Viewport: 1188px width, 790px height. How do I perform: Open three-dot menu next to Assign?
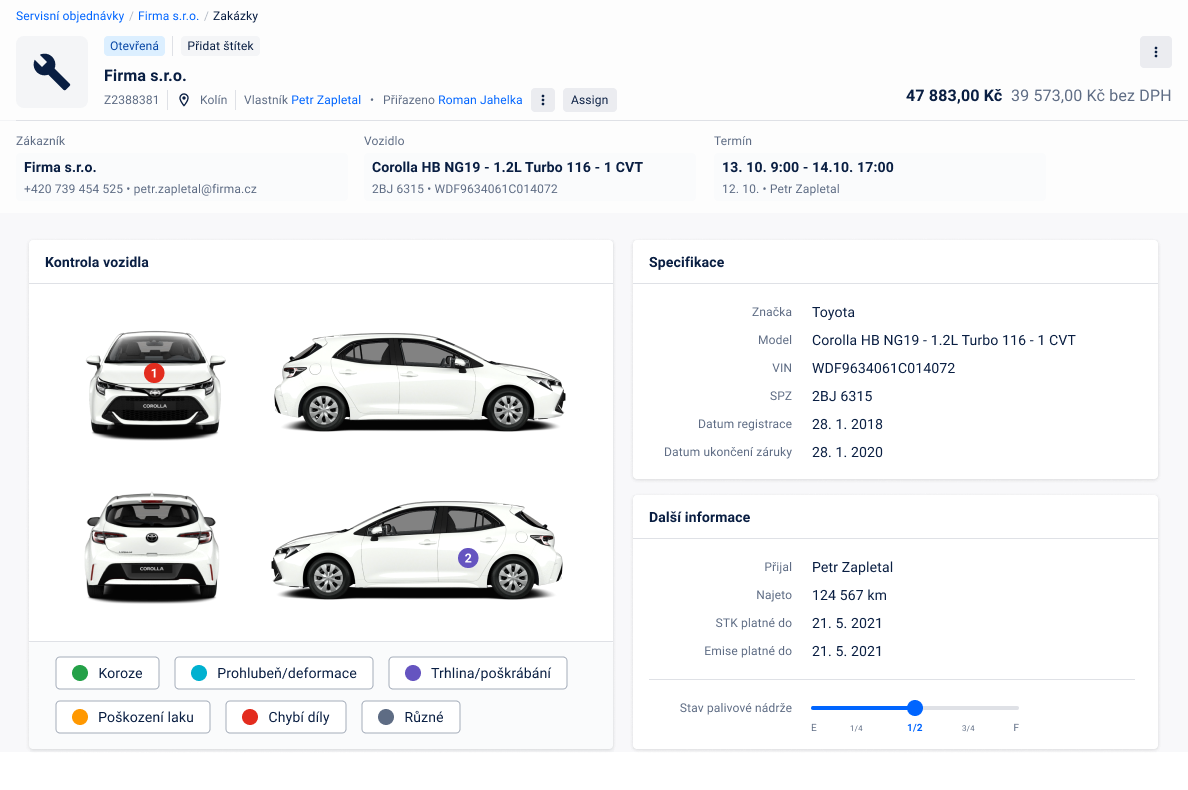542,100
